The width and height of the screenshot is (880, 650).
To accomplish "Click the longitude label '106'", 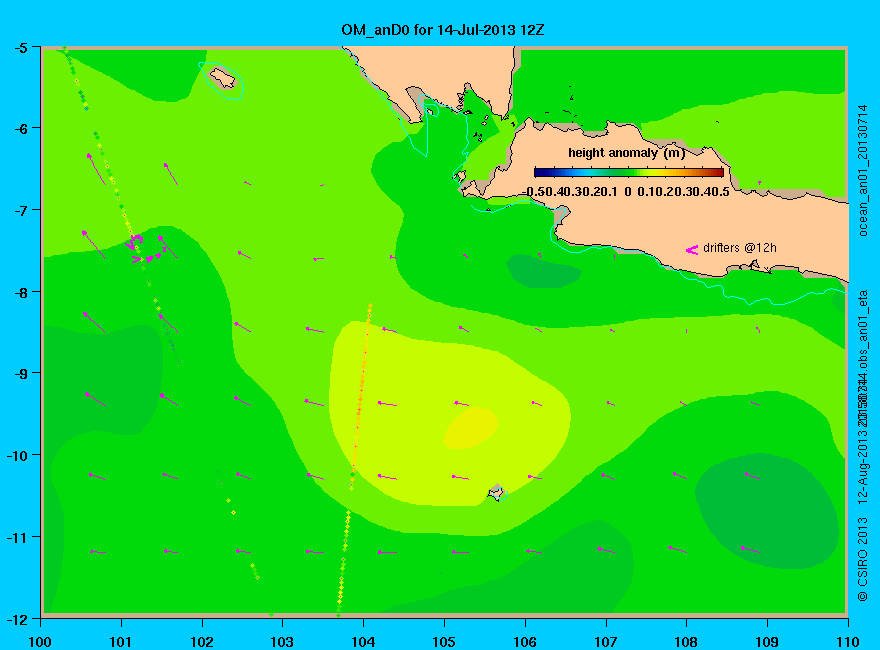I will pyautogui.click(x=525, y=642).
